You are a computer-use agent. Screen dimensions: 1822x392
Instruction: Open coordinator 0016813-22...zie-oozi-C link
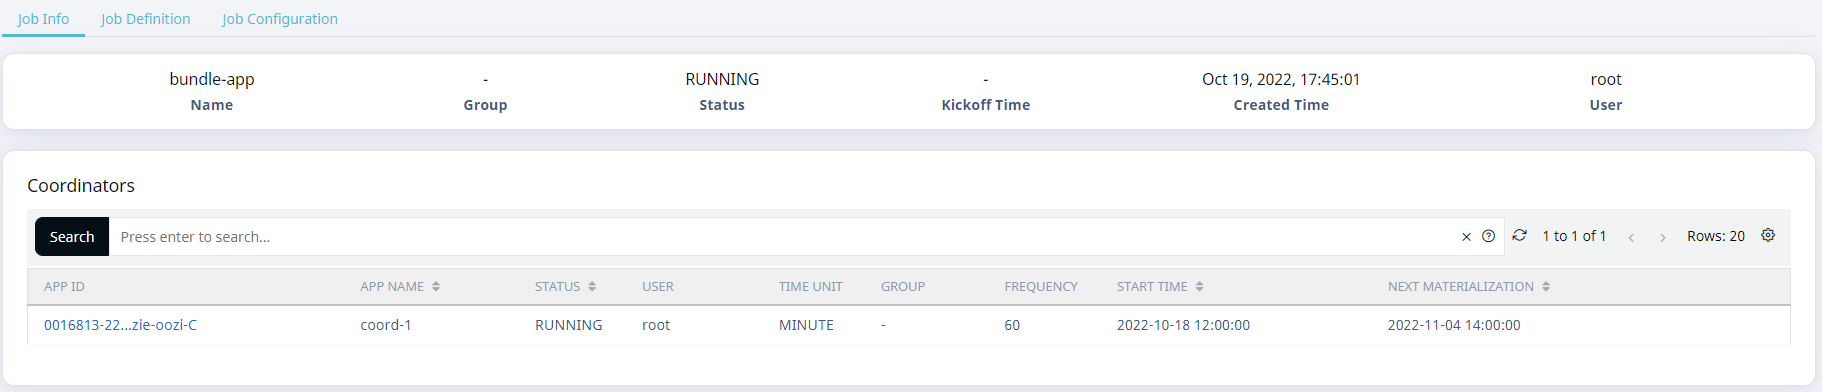(120, 325)
